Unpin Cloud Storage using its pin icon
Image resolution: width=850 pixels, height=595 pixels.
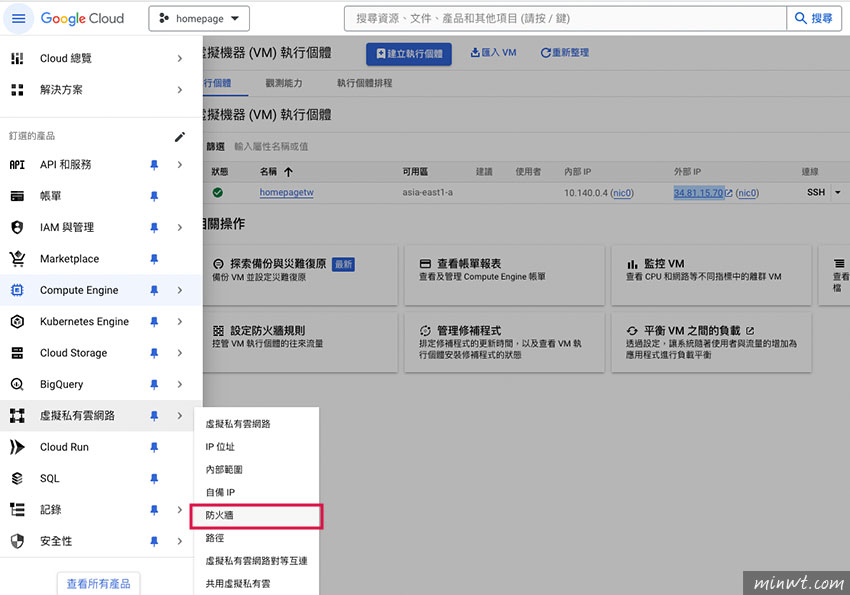click(154, 353)
